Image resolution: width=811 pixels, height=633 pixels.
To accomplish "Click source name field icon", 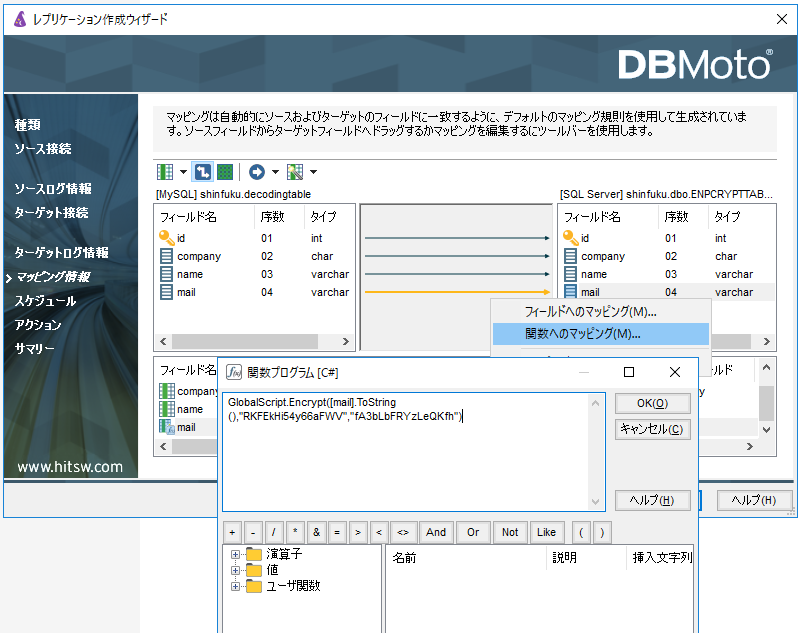I will click(167, 274).
